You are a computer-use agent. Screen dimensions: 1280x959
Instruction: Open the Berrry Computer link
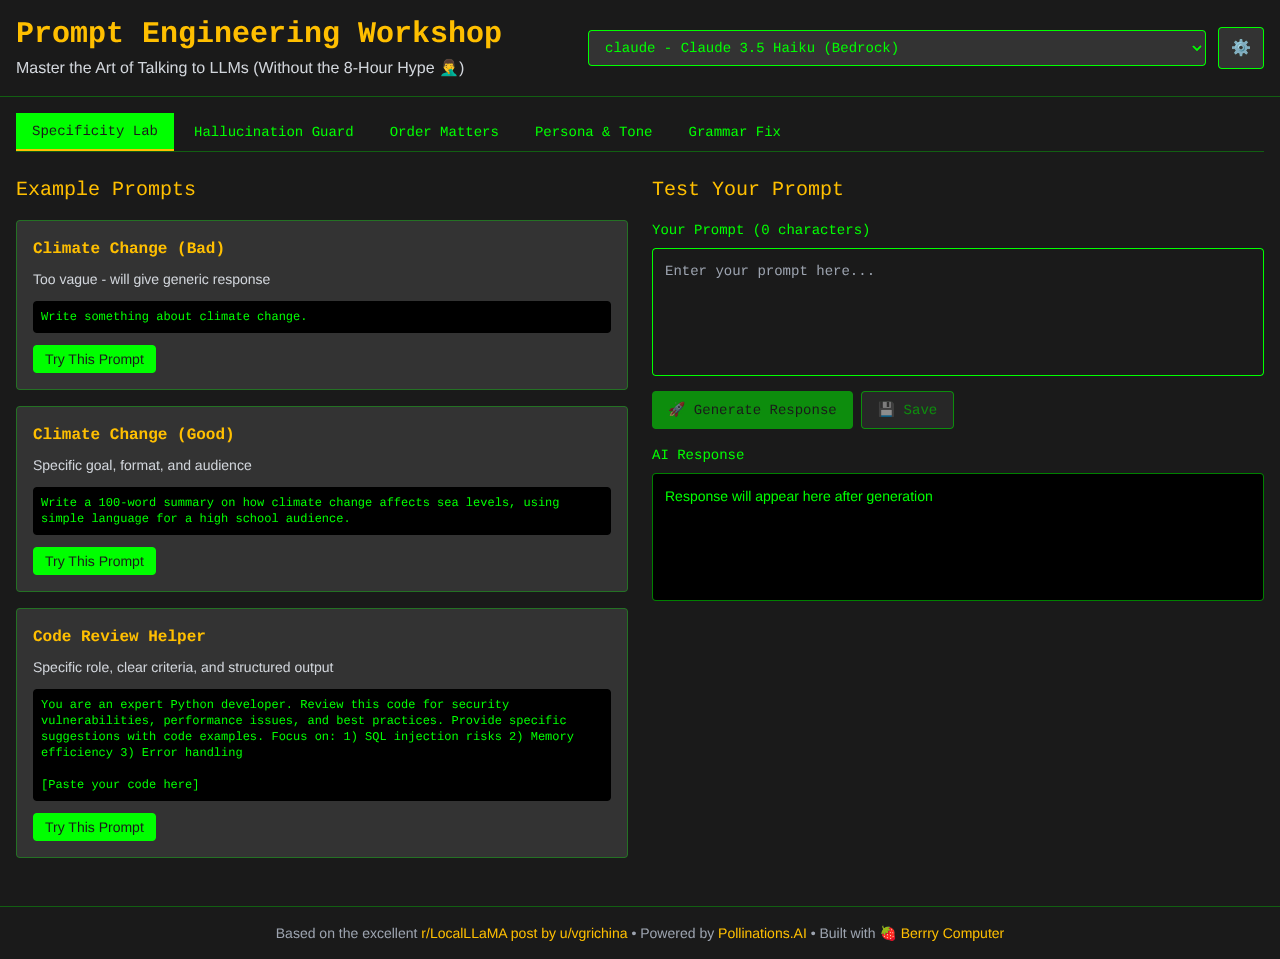click(952, 933)
